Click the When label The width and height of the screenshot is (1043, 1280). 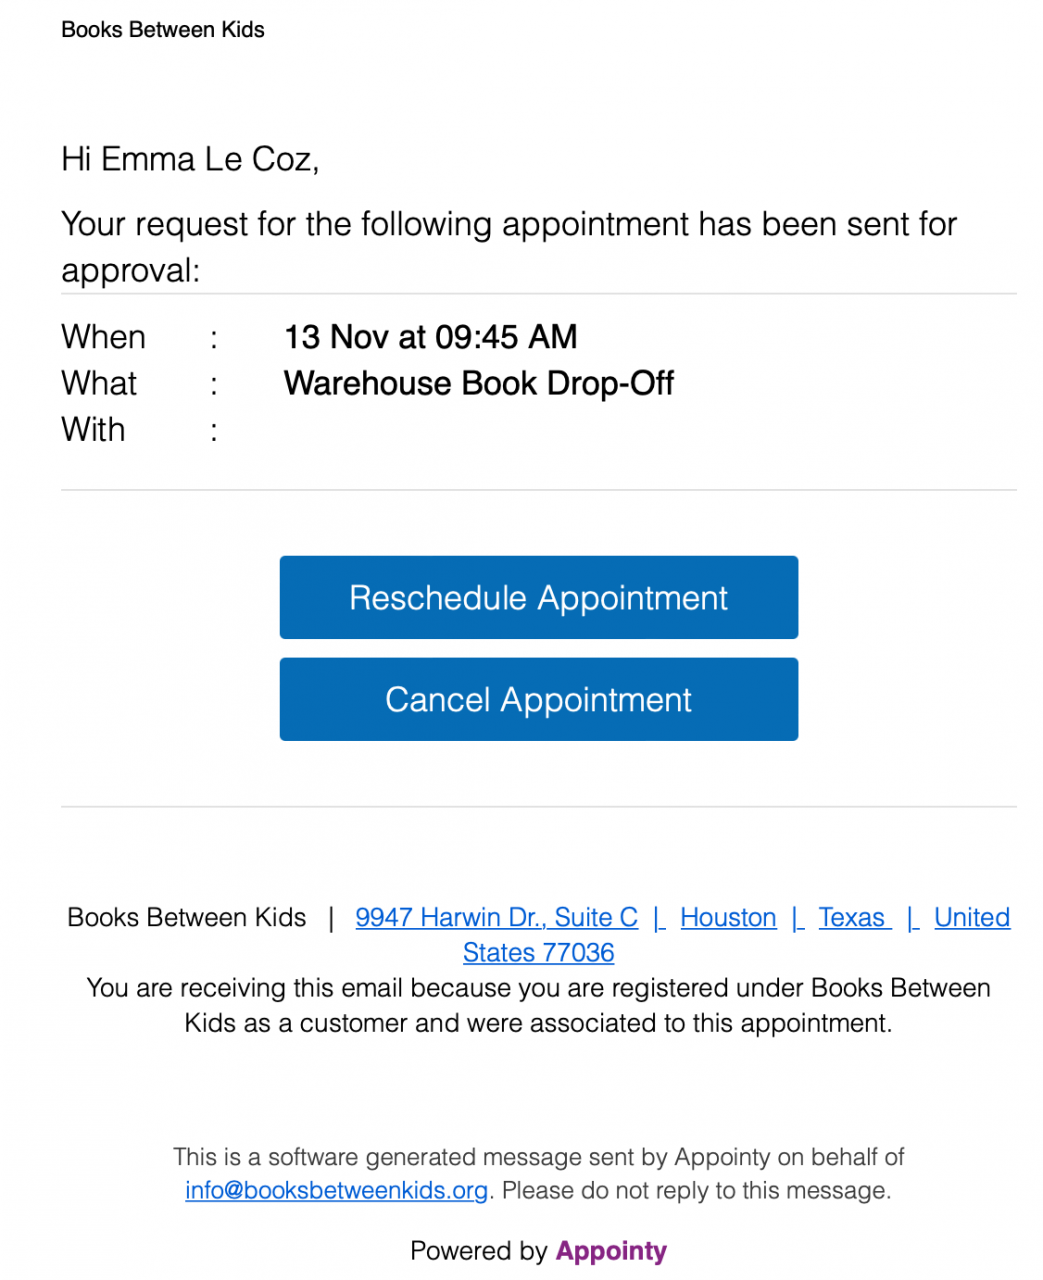(x=103, y=337)
